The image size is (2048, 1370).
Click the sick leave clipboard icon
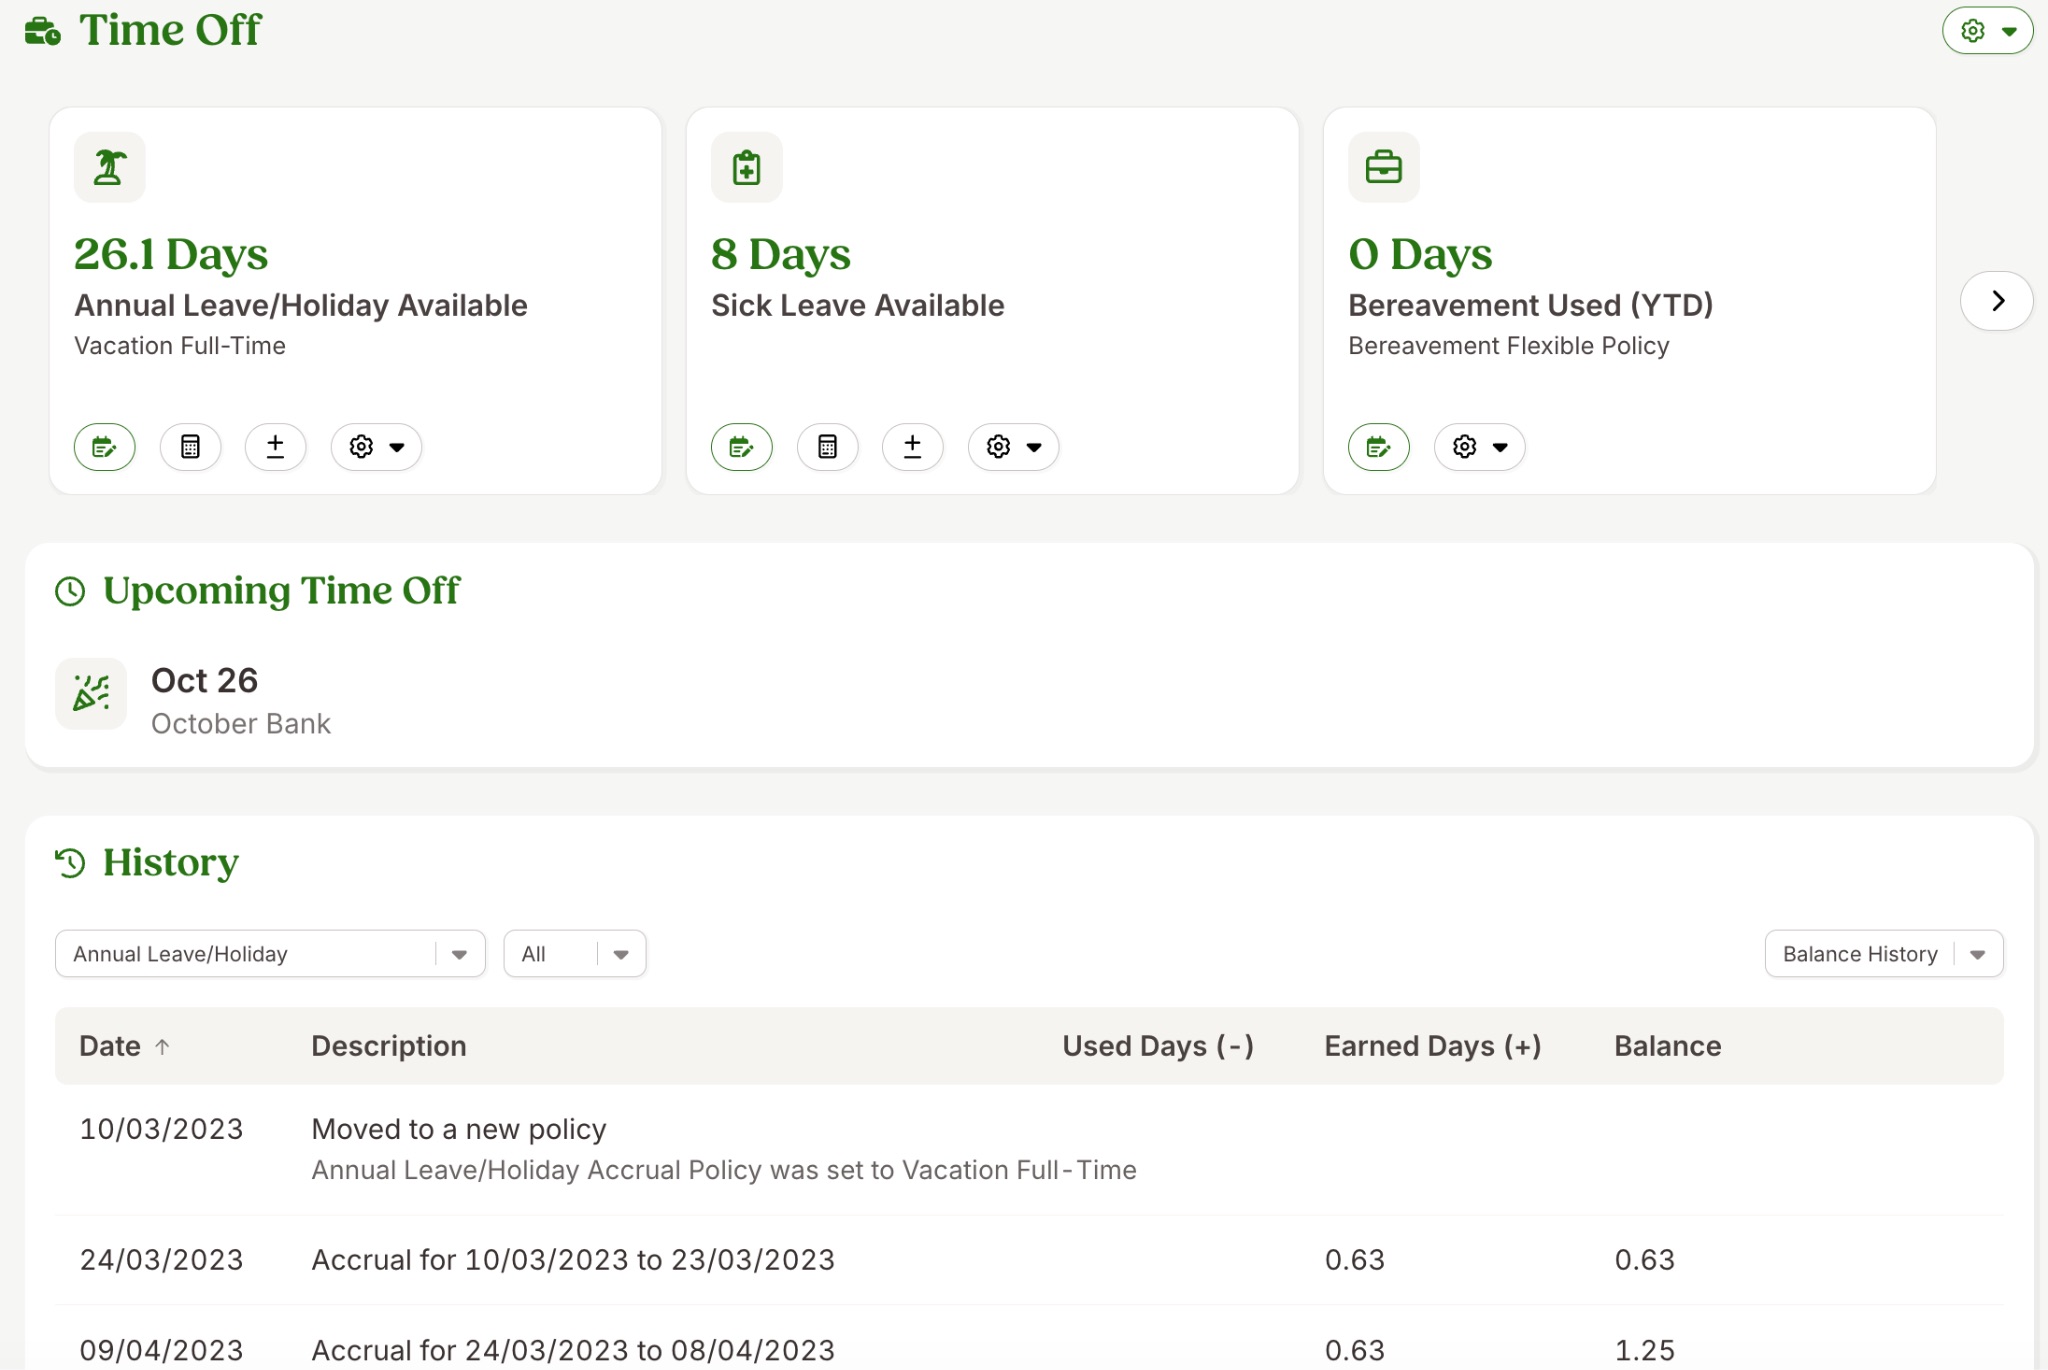747,167
